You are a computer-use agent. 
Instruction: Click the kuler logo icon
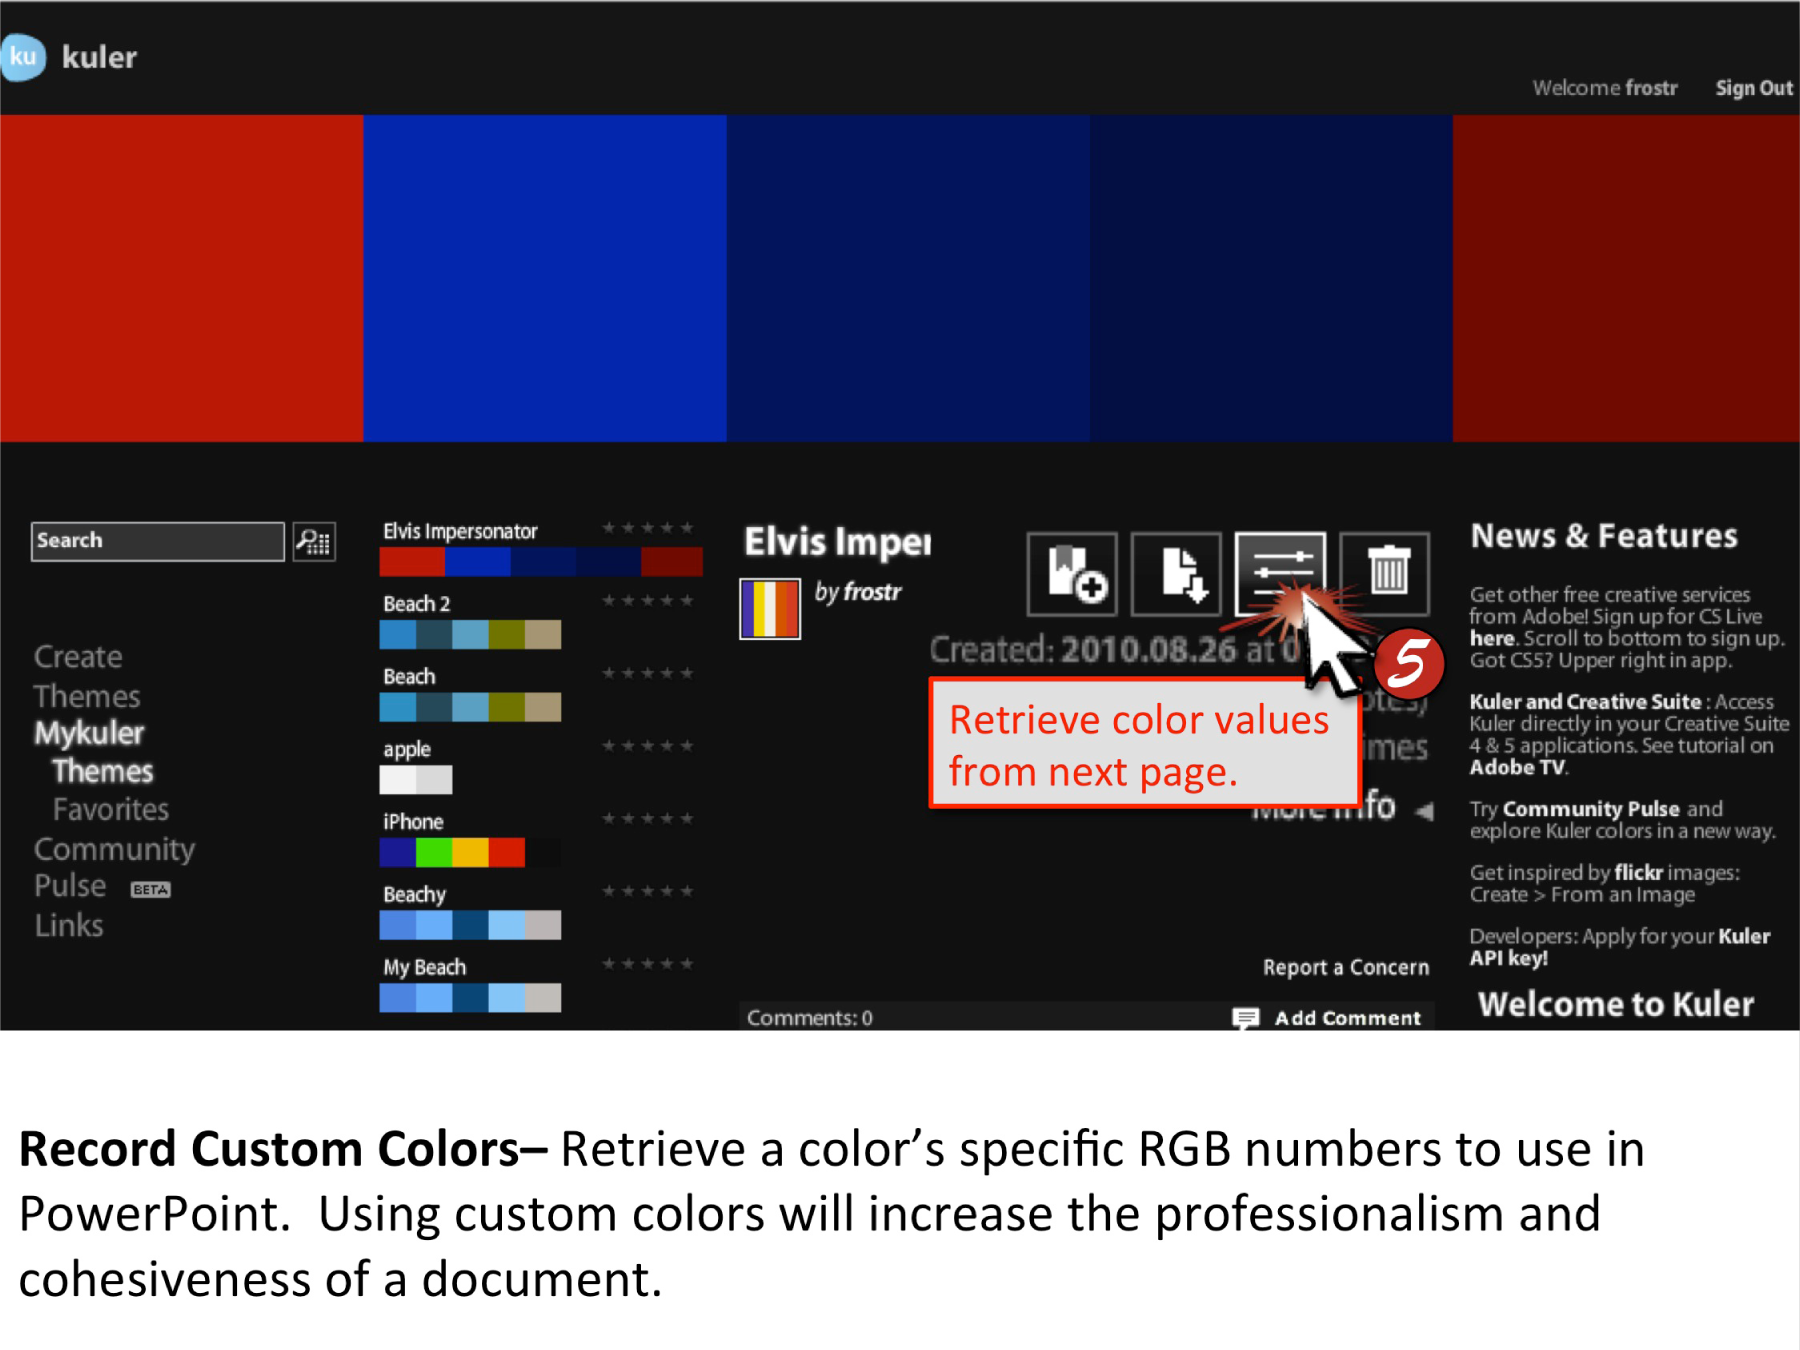tap(22, 57)
